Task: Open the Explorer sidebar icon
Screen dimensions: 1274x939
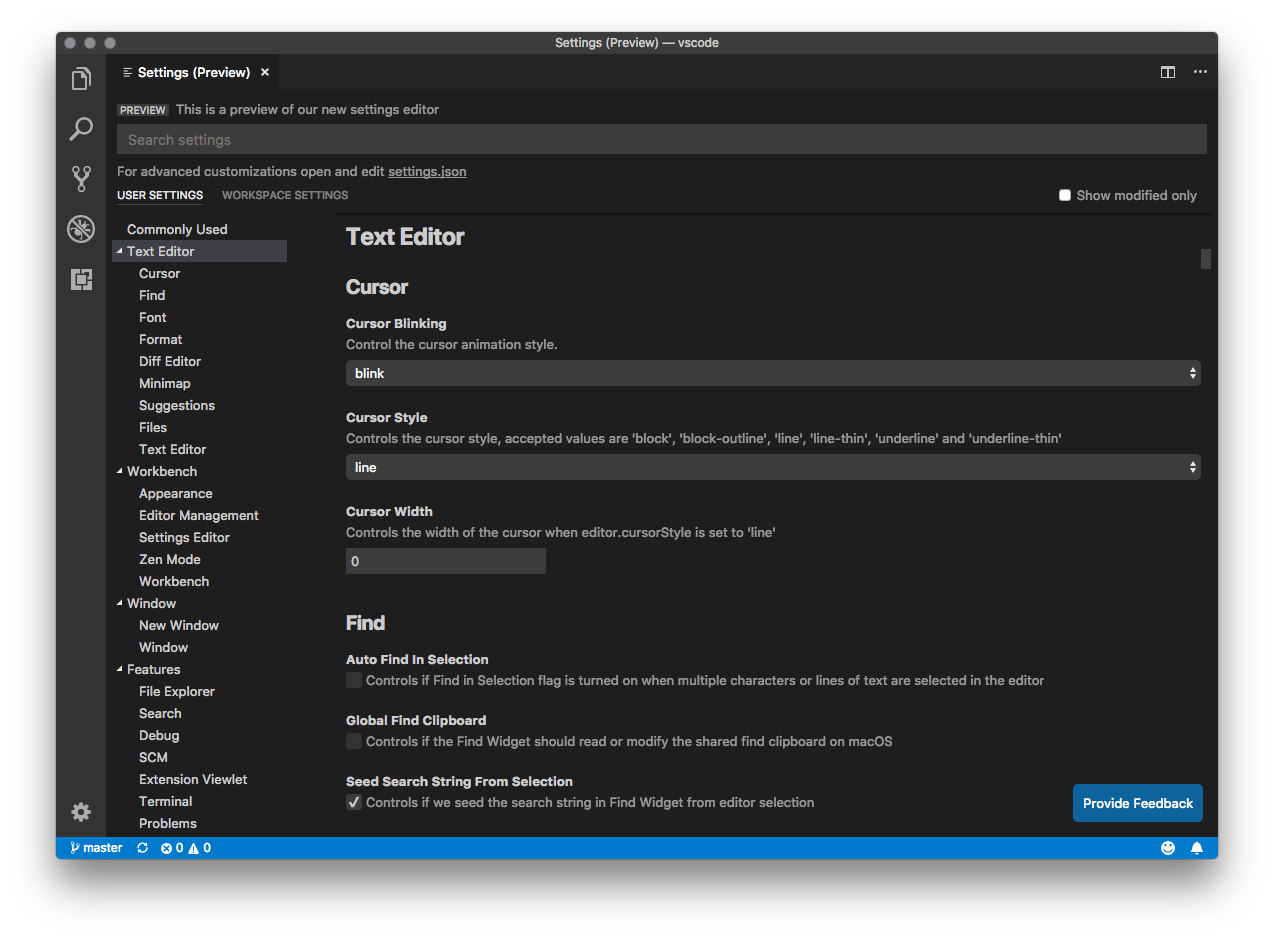Action: coord(80,78)
